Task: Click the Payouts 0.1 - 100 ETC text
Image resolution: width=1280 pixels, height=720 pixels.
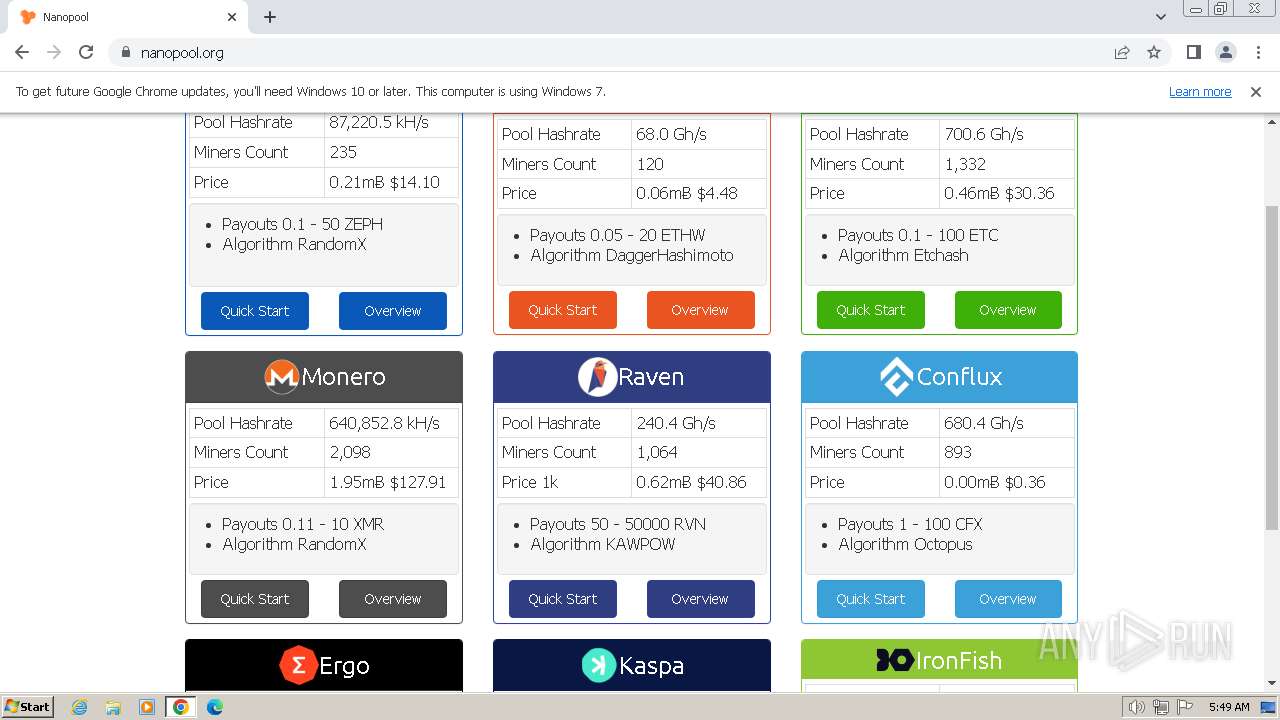Action: click(x=918, y=235)
